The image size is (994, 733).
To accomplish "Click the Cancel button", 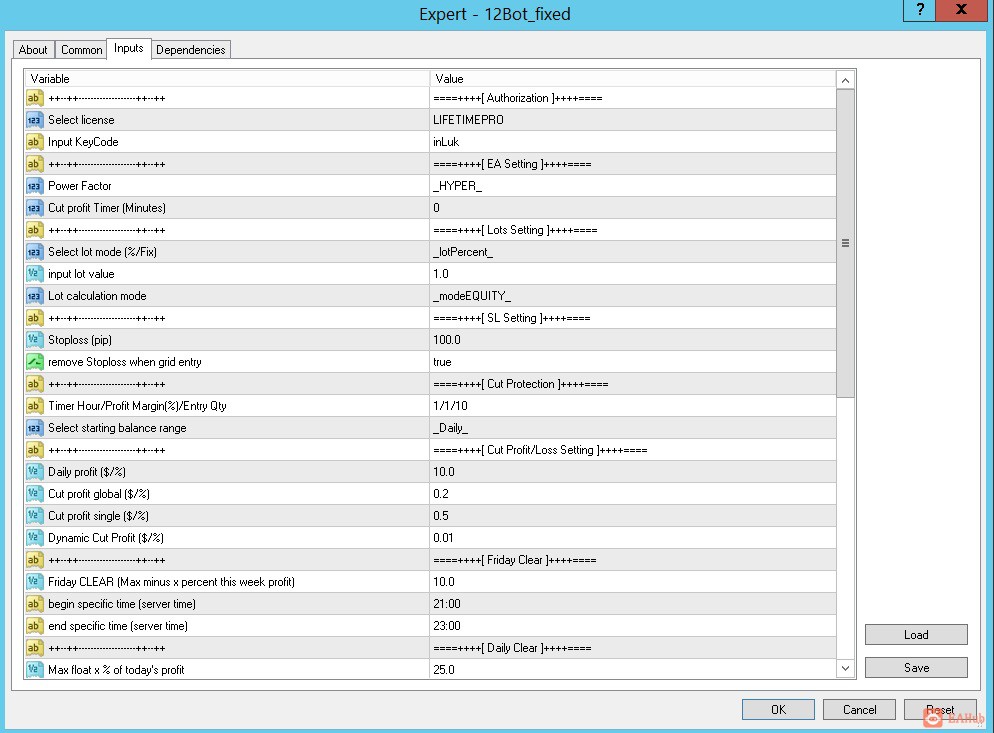I will (x=860, y=710).
